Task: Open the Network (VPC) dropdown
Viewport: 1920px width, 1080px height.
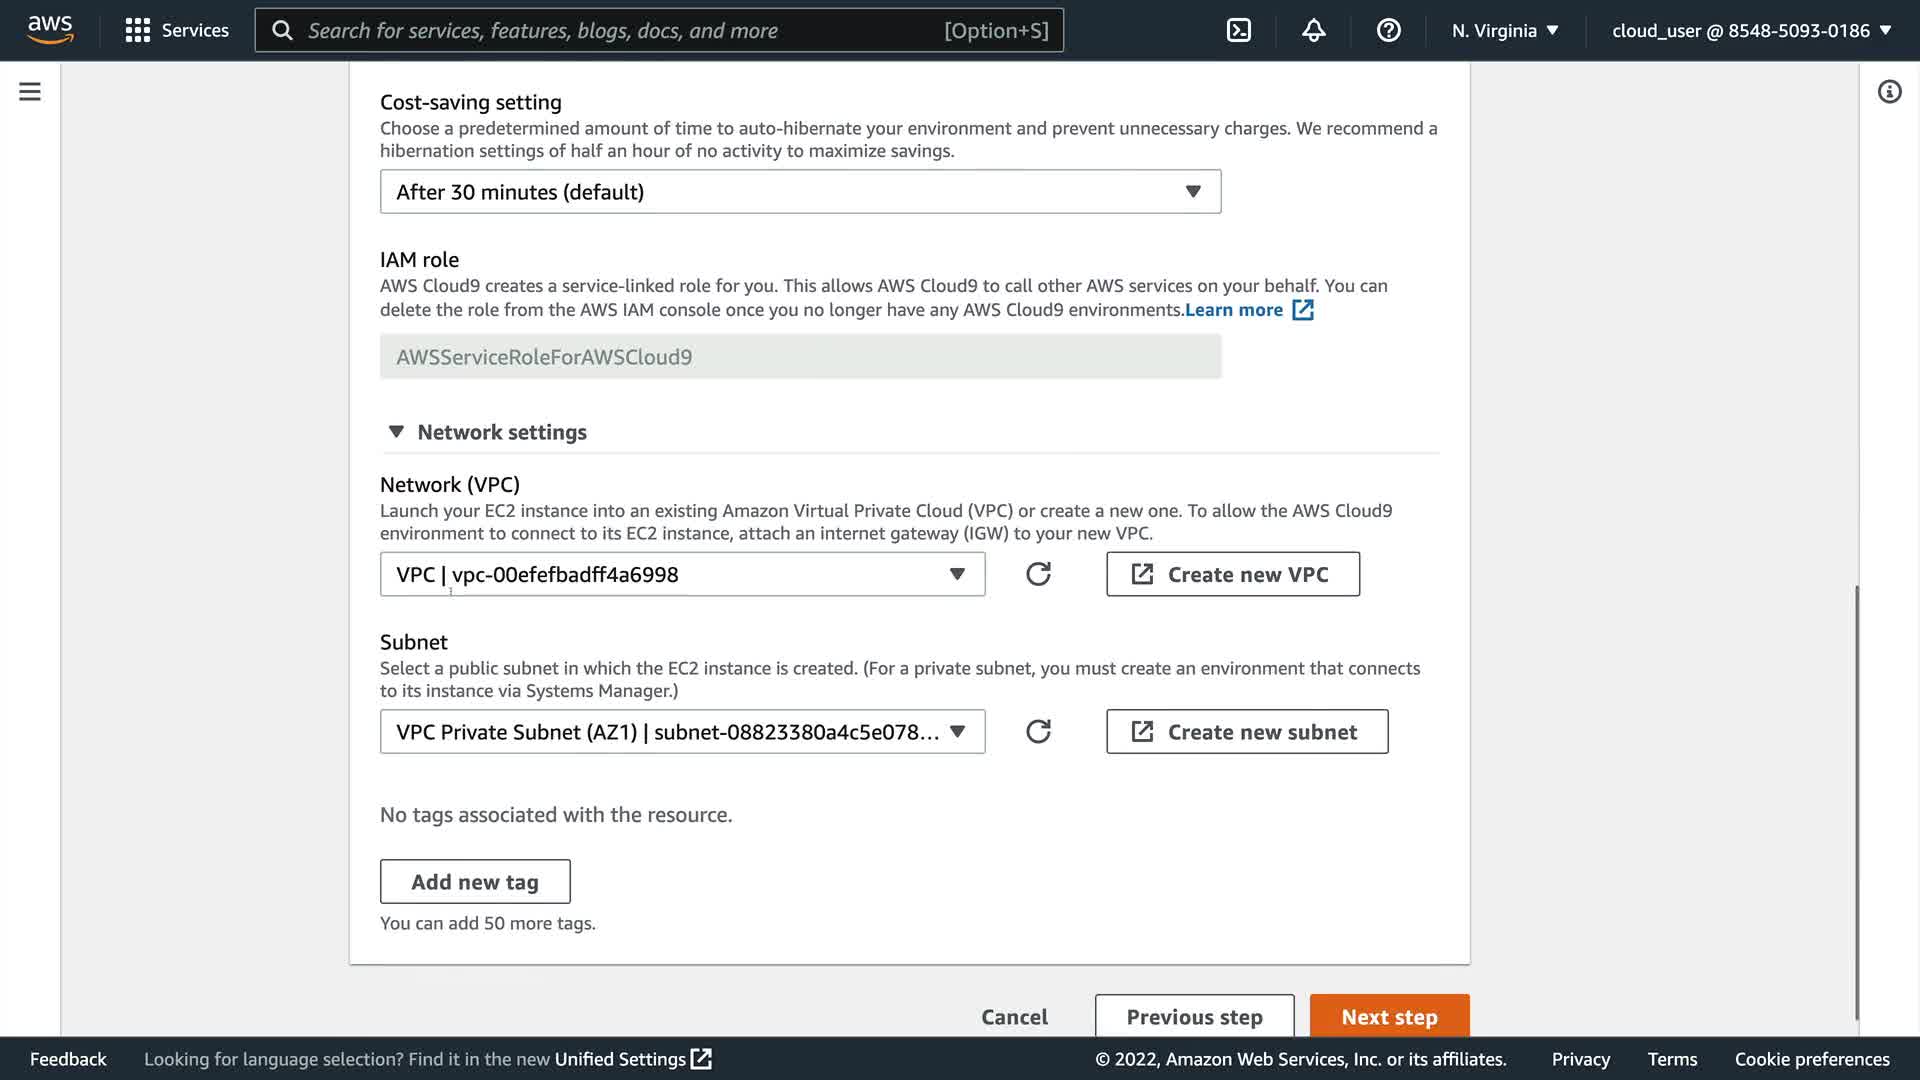Action: click(682, 574)
